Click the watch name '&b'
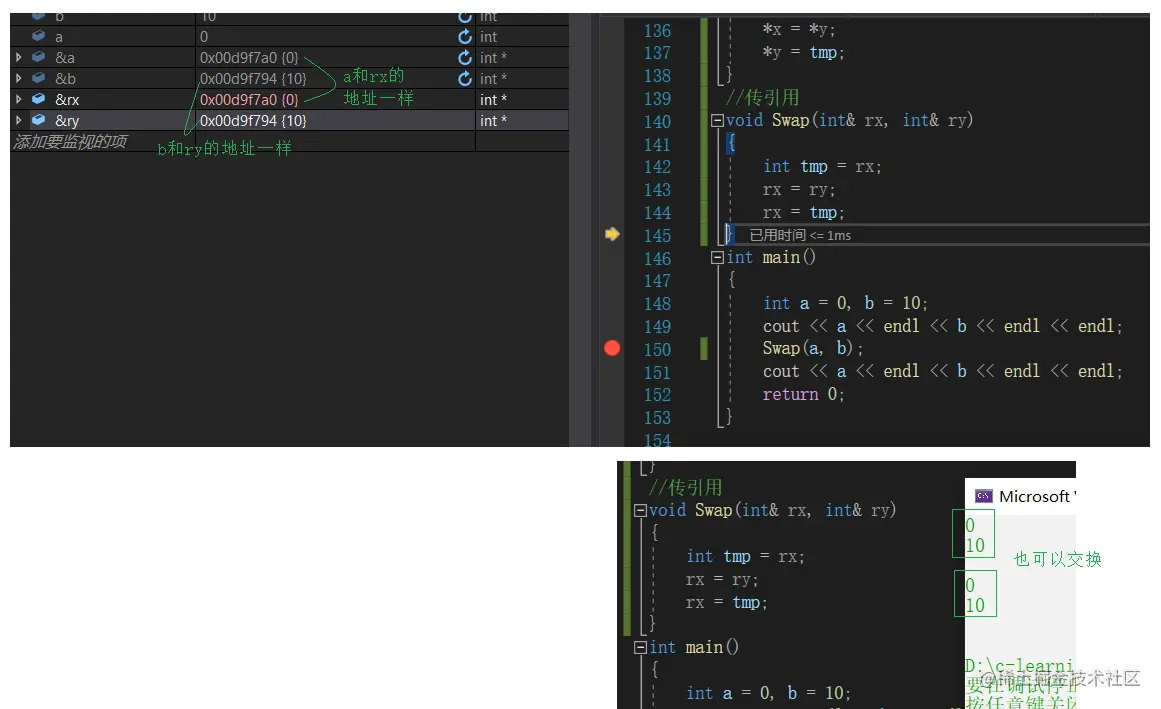The width and height of the screenshot is (1161, 709). (65, 78)
